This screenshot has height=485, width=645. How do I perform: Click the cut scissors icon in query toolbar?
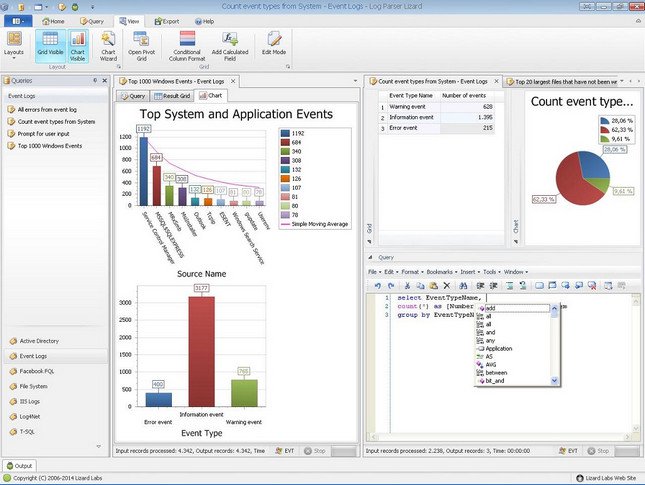point(406,285)
